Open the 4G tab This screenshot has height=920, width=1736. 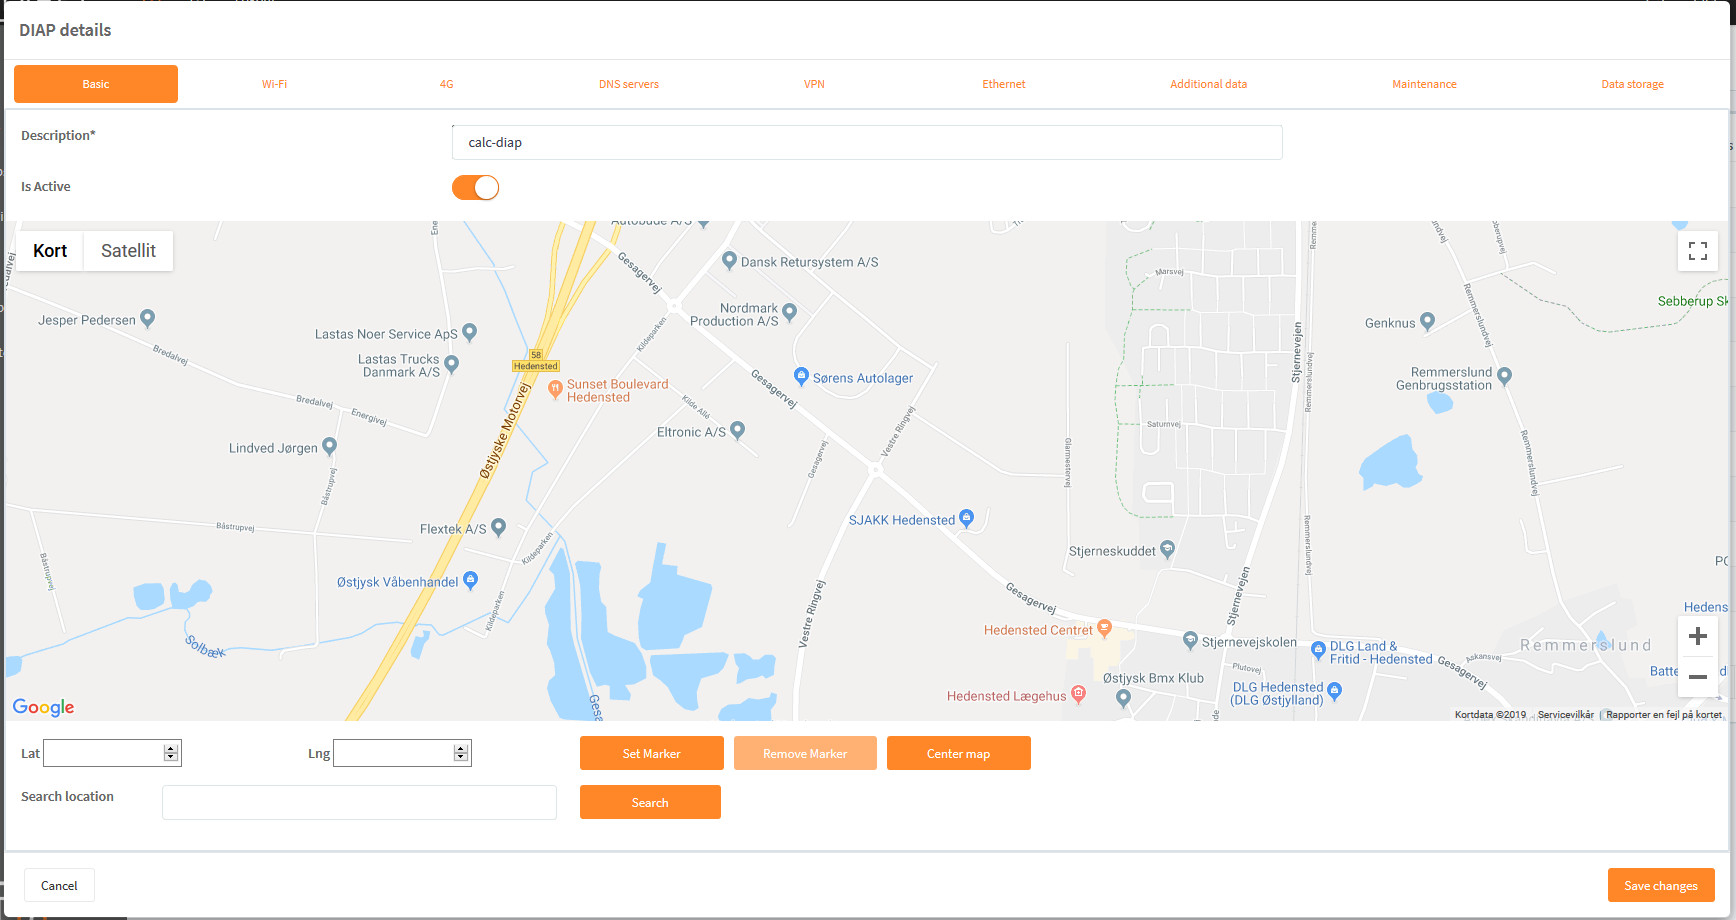pos(446,84)
